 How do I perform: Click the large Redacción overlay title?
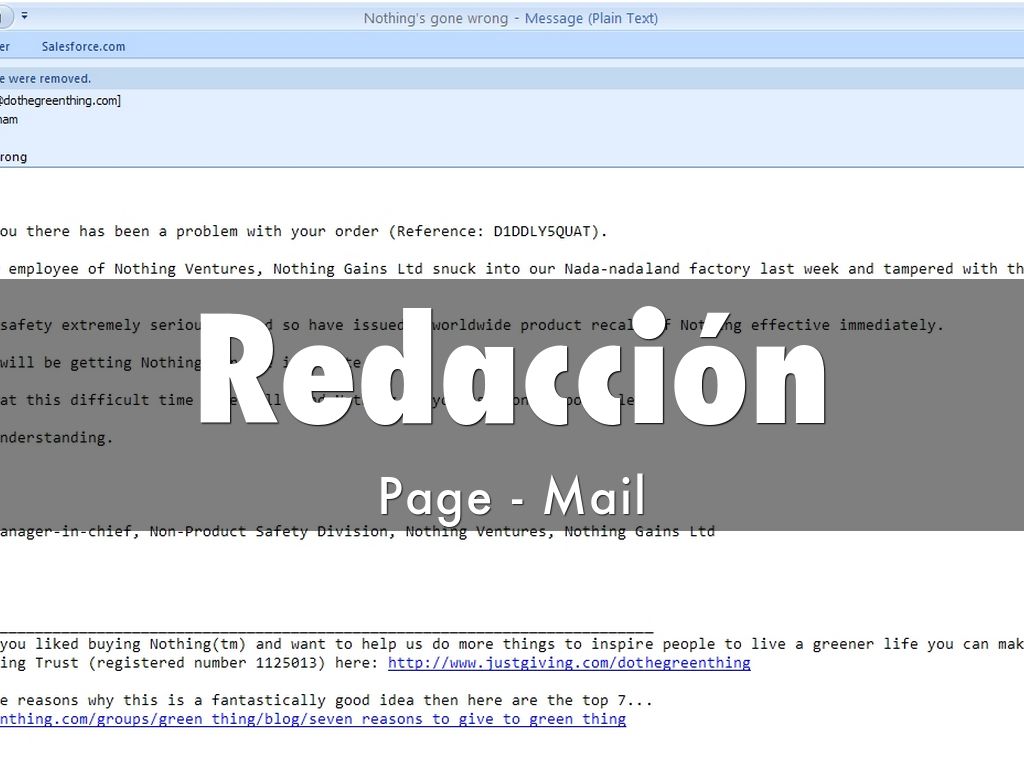click(x=512, y=372)
